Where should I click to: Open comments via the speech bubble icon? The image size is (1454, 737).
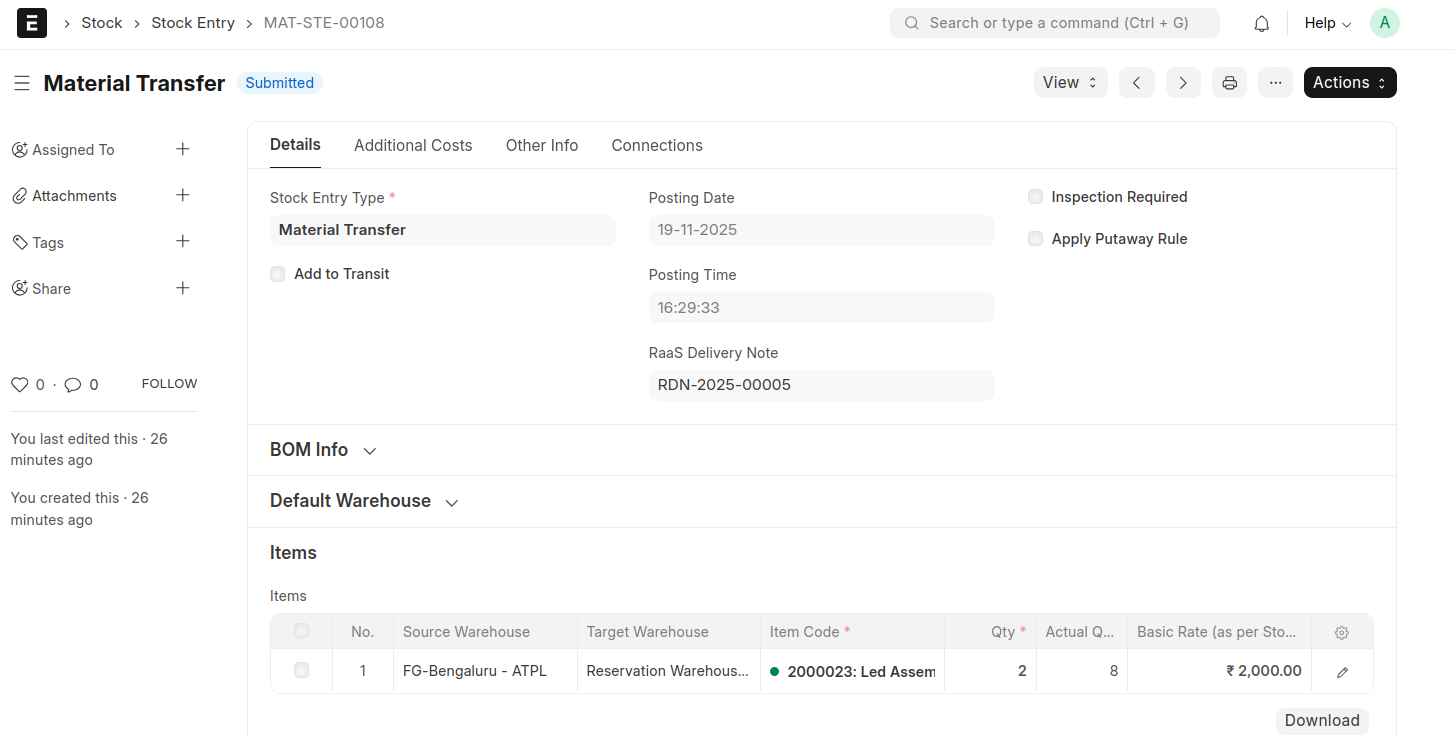tap(70, 384)
